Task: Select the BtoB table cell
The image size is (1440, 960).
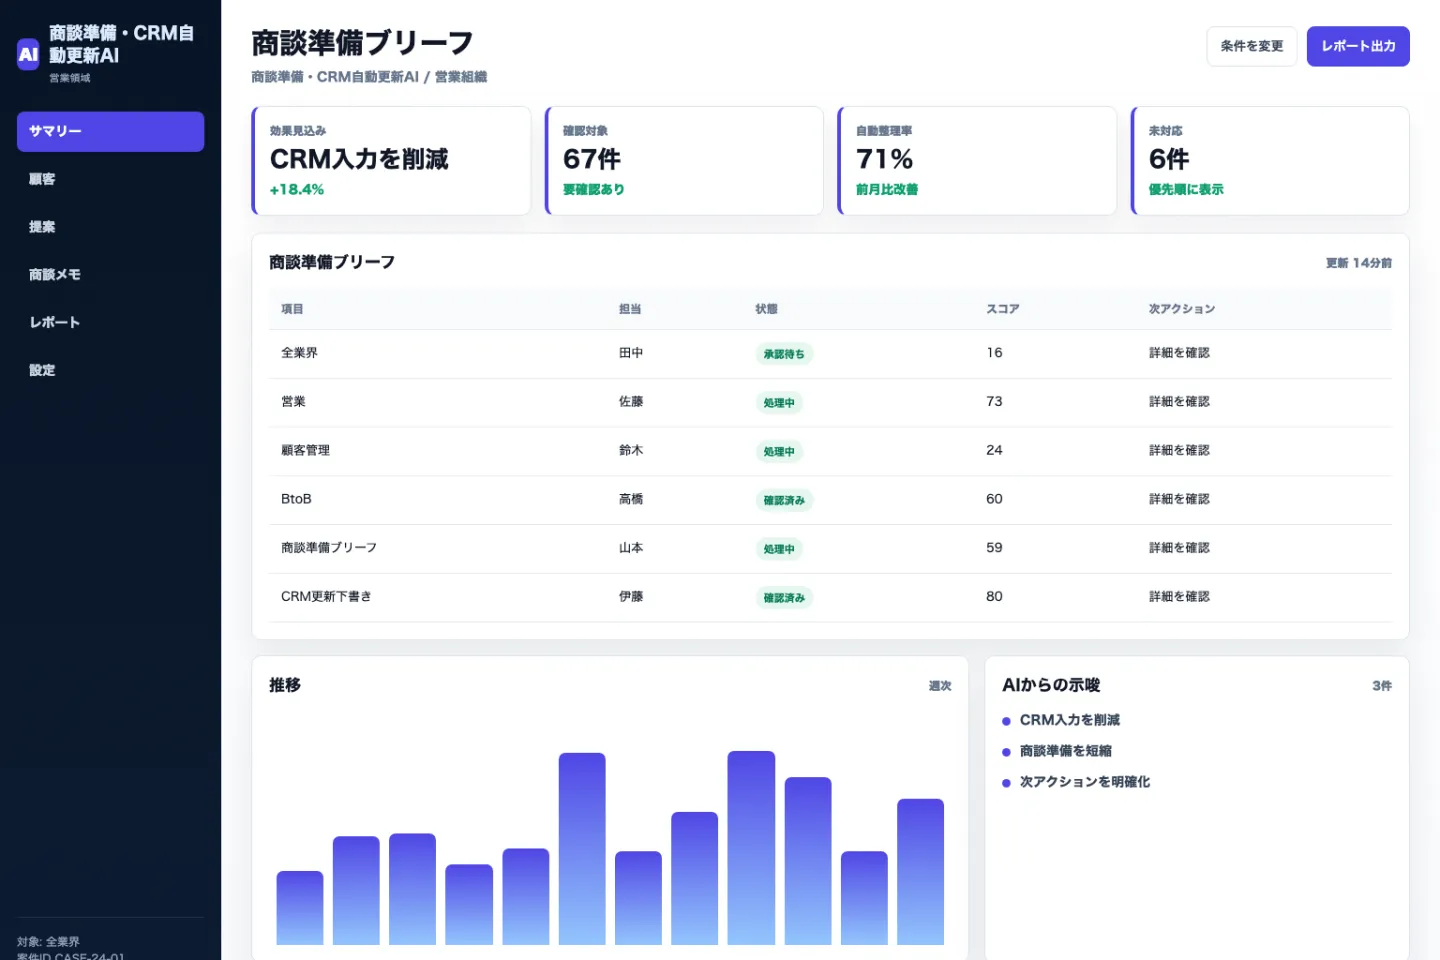Action: click(296, 499)
